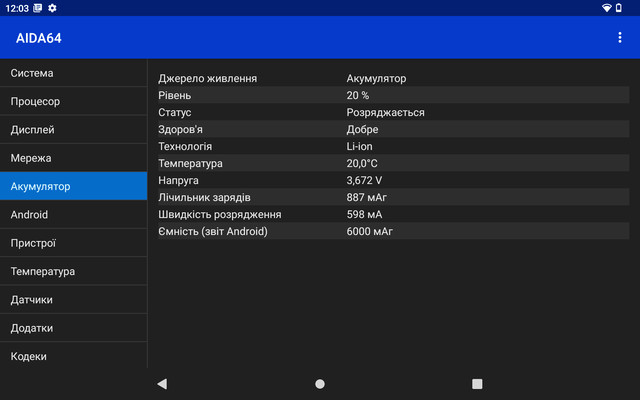This screenshot has width=640, height=400.
Task: Select the 887 мАг charge counter value
Action: click(366, 198)
